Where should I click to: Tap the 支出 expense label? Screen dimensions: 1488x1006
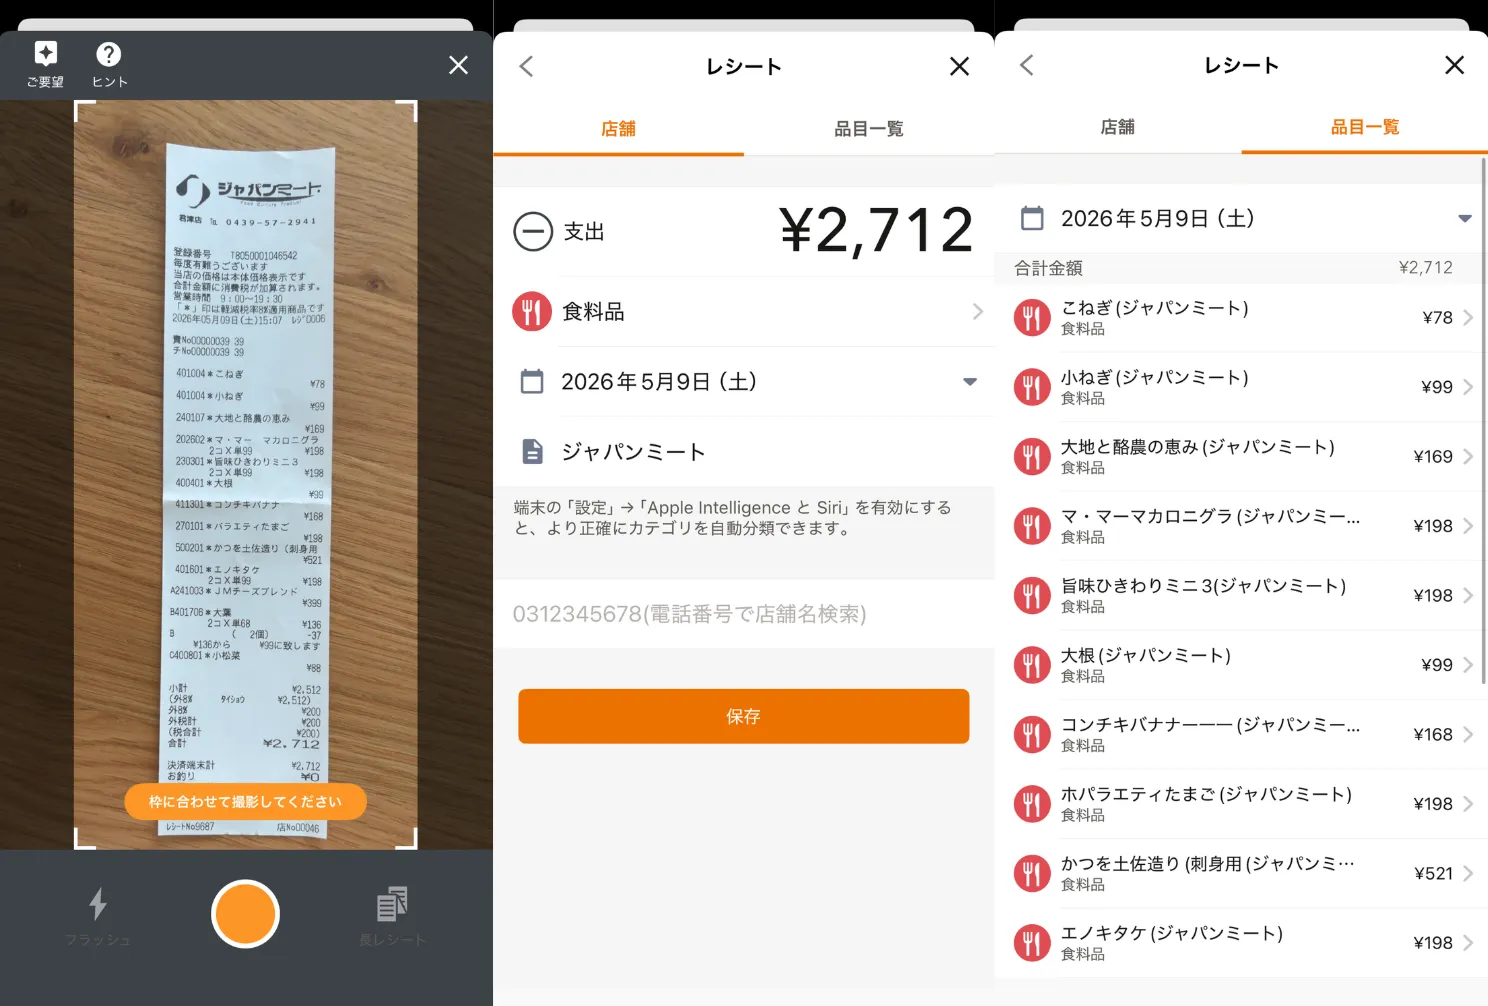[x=584, y=231]
